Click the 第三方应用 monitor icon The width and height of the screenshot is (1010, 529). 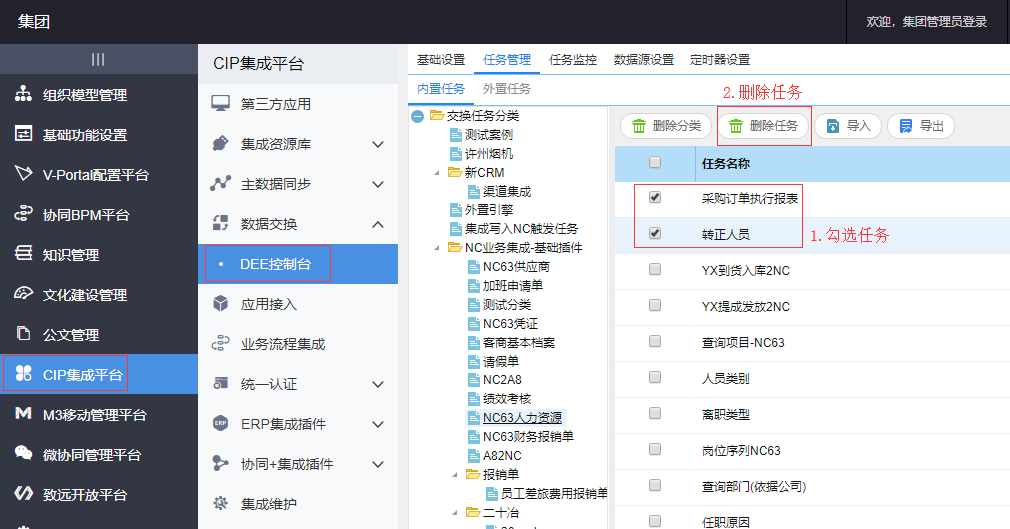click(x=220, y=104)
